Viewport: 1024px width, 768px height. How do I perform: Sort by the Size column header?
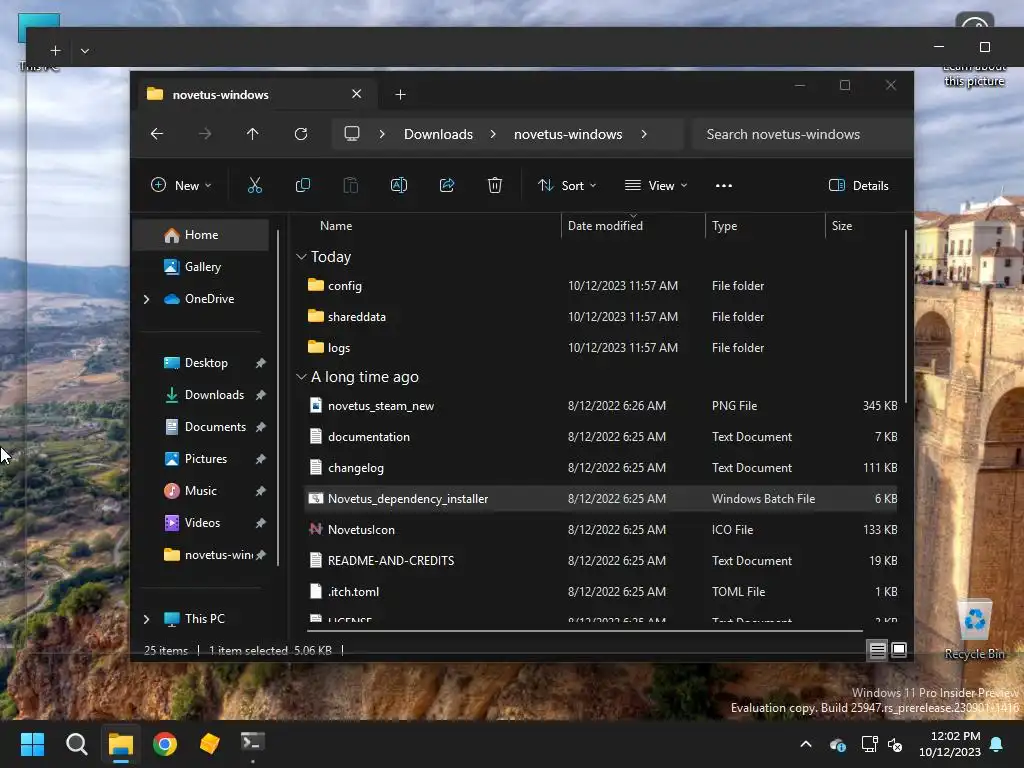point(842,226)
